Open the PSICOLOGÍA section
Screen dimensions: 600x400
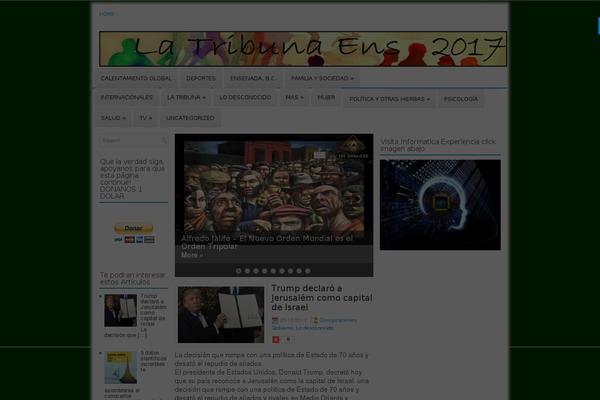(461, 99)
